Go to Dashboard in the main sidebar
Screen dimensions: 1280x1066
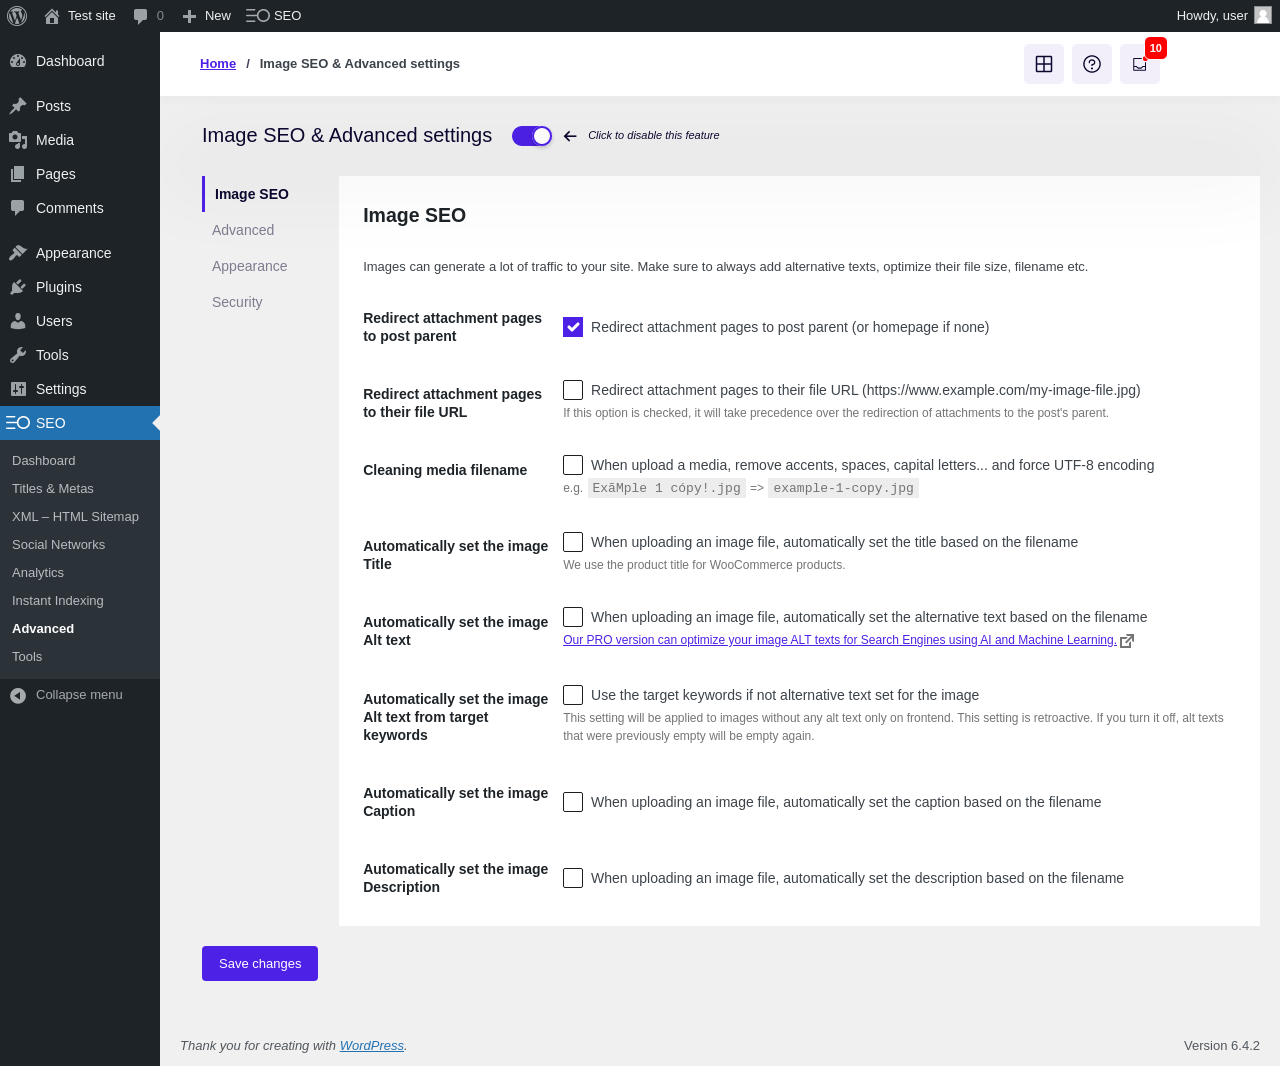tap(80, 61)
